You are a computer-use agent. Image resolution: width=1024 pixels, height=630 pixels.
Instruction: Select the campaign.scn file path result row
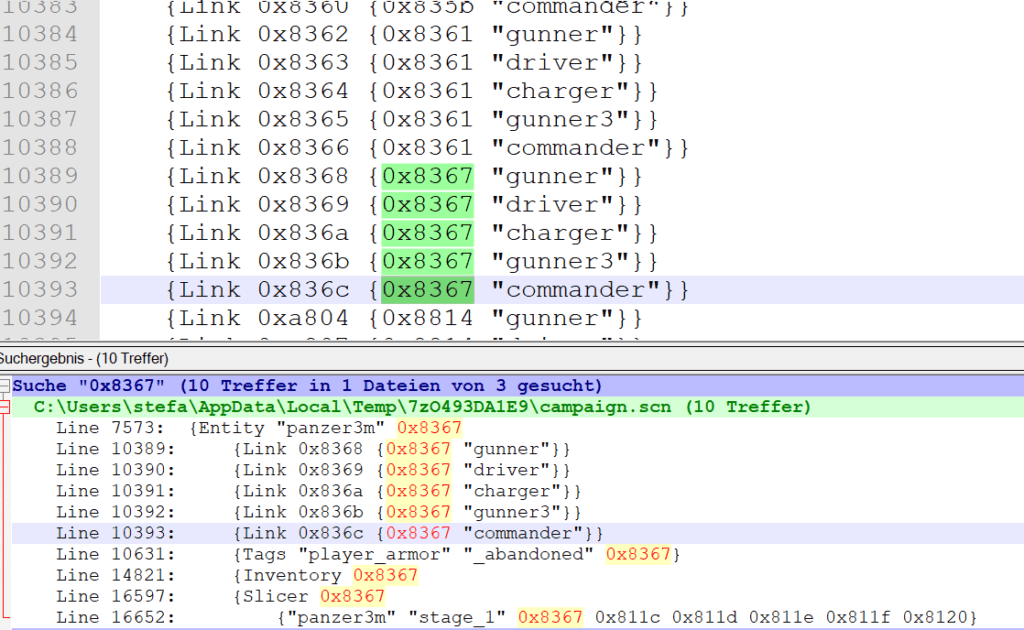click(518, 407)
